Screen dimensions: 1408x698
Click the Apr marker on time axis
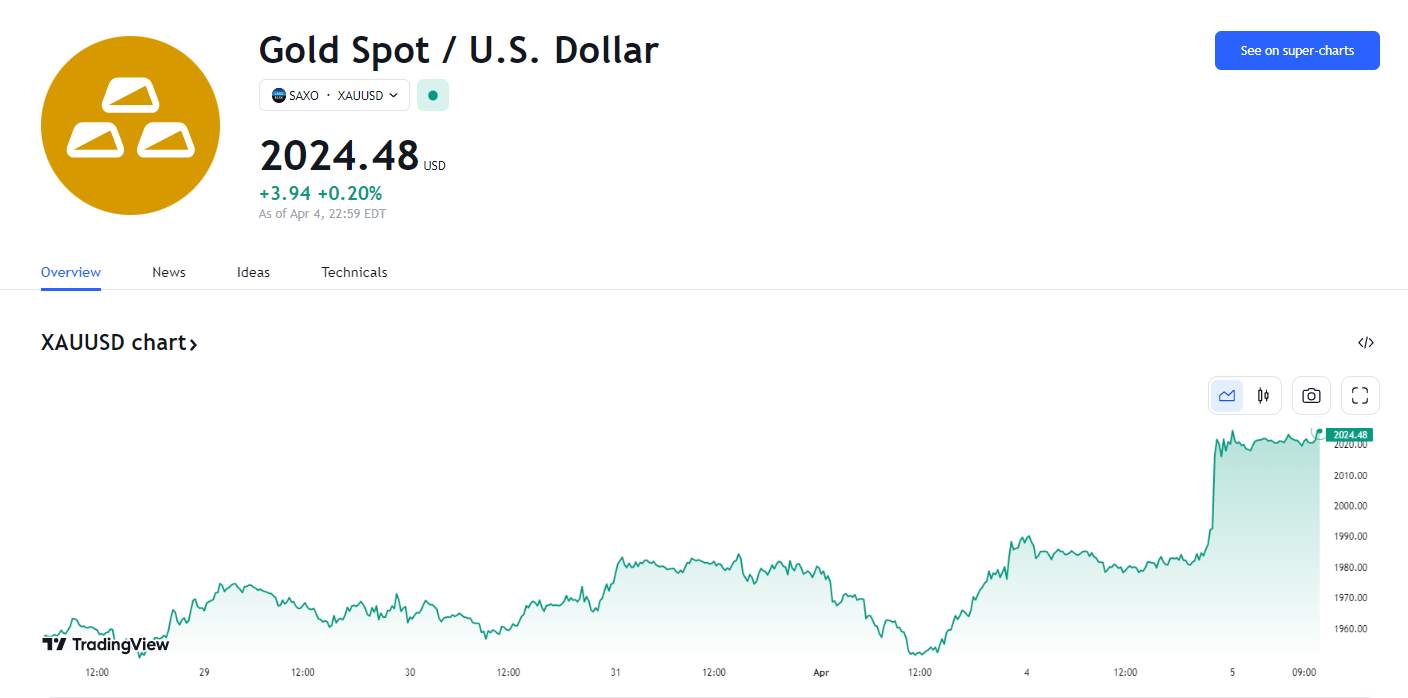[820, 673]
